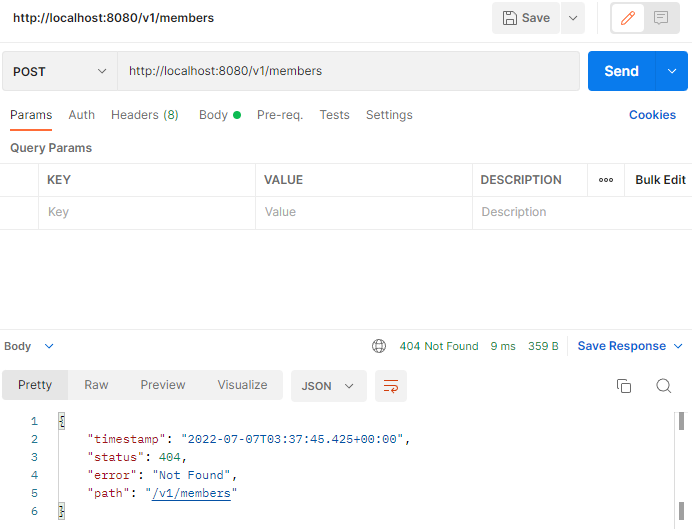Image resolution: width=692 pixels, height=529 pixels.
Task: Click the Description input cell
Action: [582, 212]
